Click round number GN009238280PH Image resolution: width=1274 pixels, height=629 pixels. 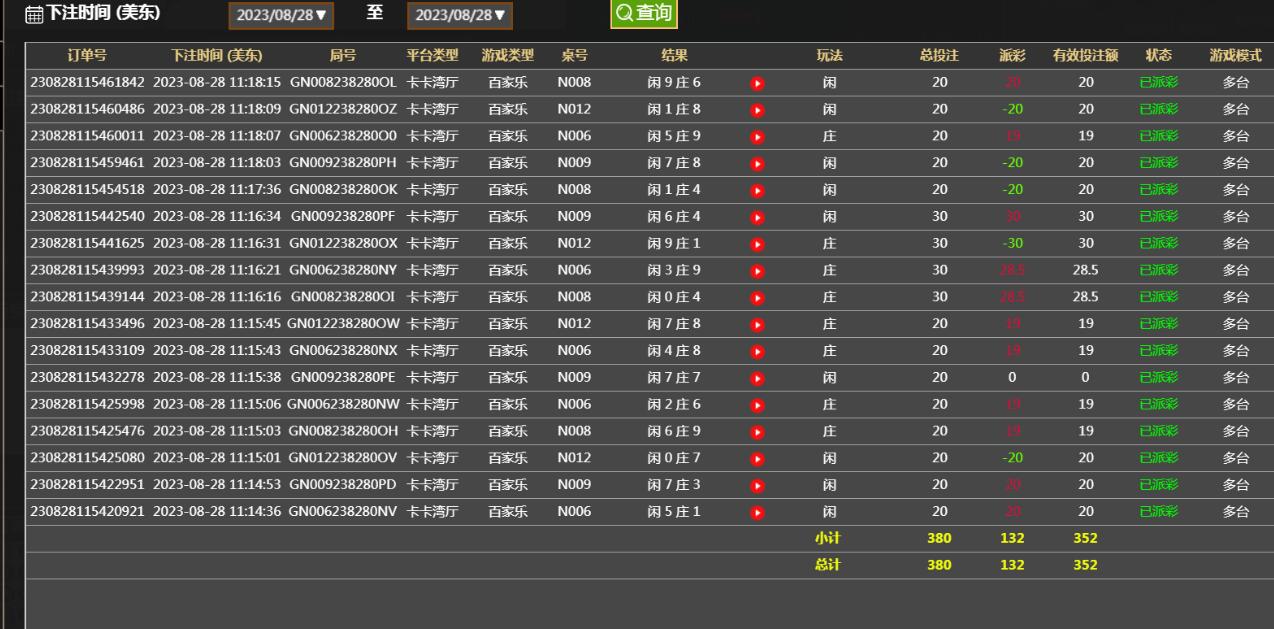pyautogui.click(x=343, y=162)
